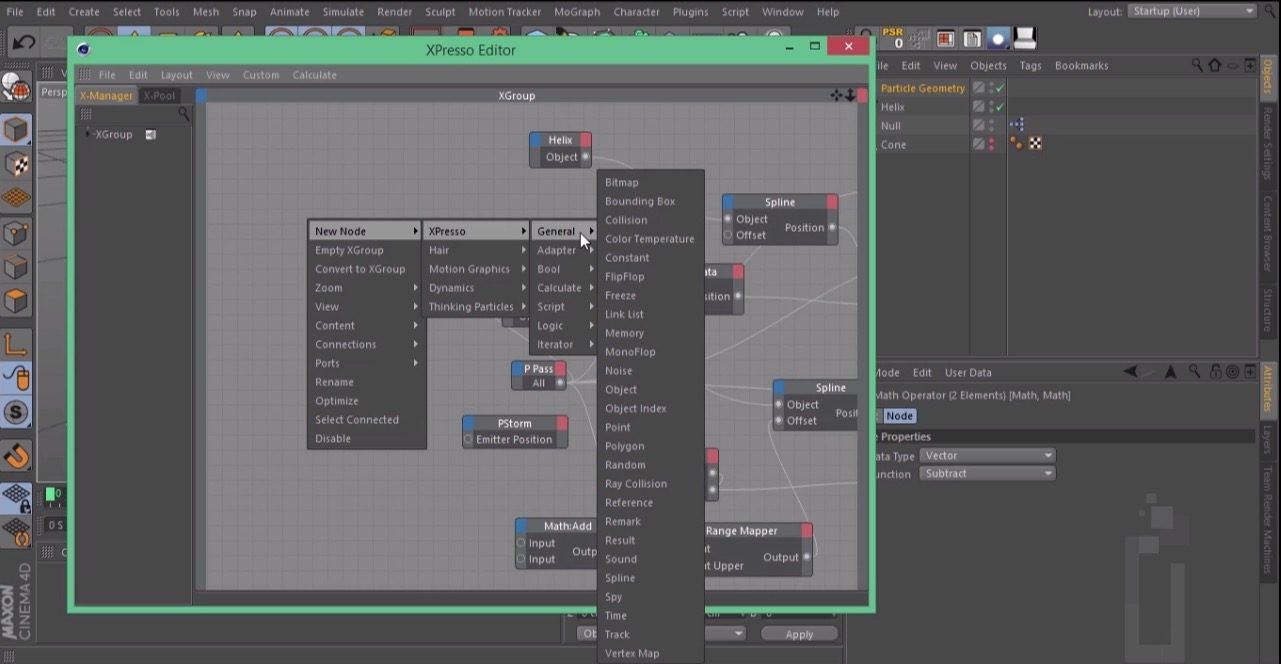Click the checkered texture tag on Cone
The image size is (1281, 664).
(1036, 144)
